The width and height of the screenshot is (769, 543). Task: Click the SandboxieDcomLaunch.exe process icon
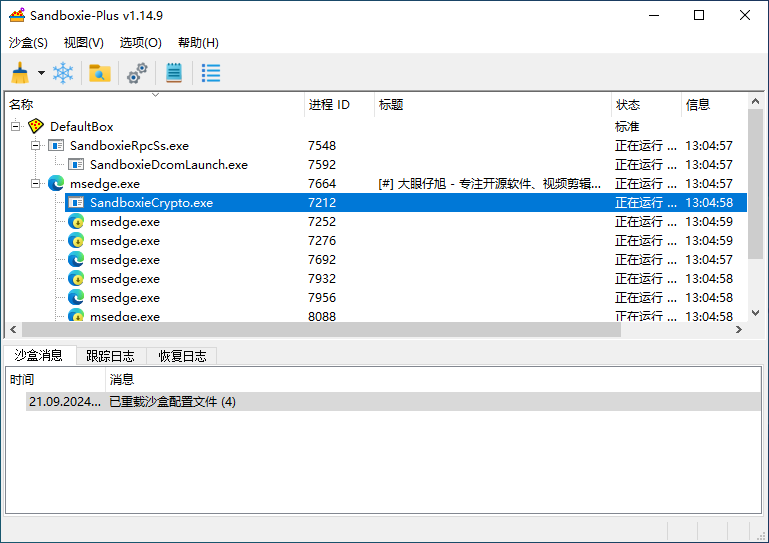pos(76,164)
